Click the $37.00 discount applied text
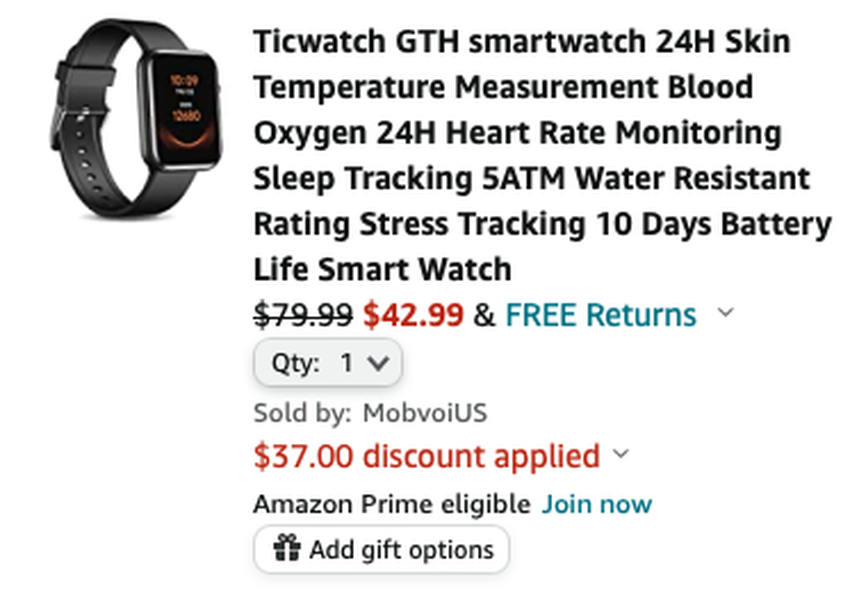Screen dimensions: 850x595 [x=427, y=456]
